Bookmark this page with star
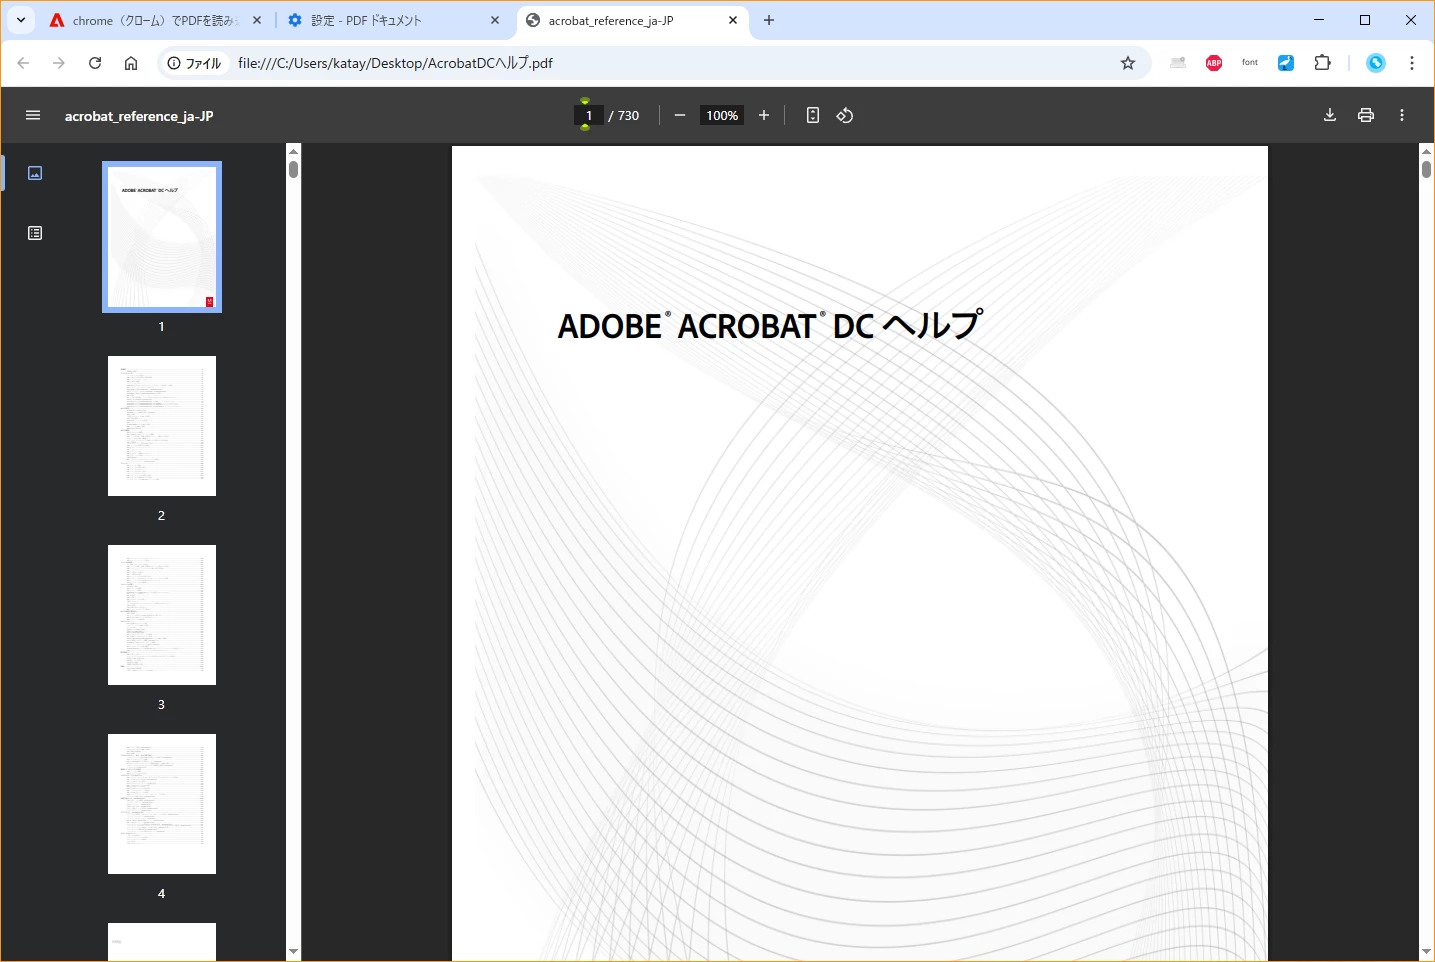 pos(1128,63)
